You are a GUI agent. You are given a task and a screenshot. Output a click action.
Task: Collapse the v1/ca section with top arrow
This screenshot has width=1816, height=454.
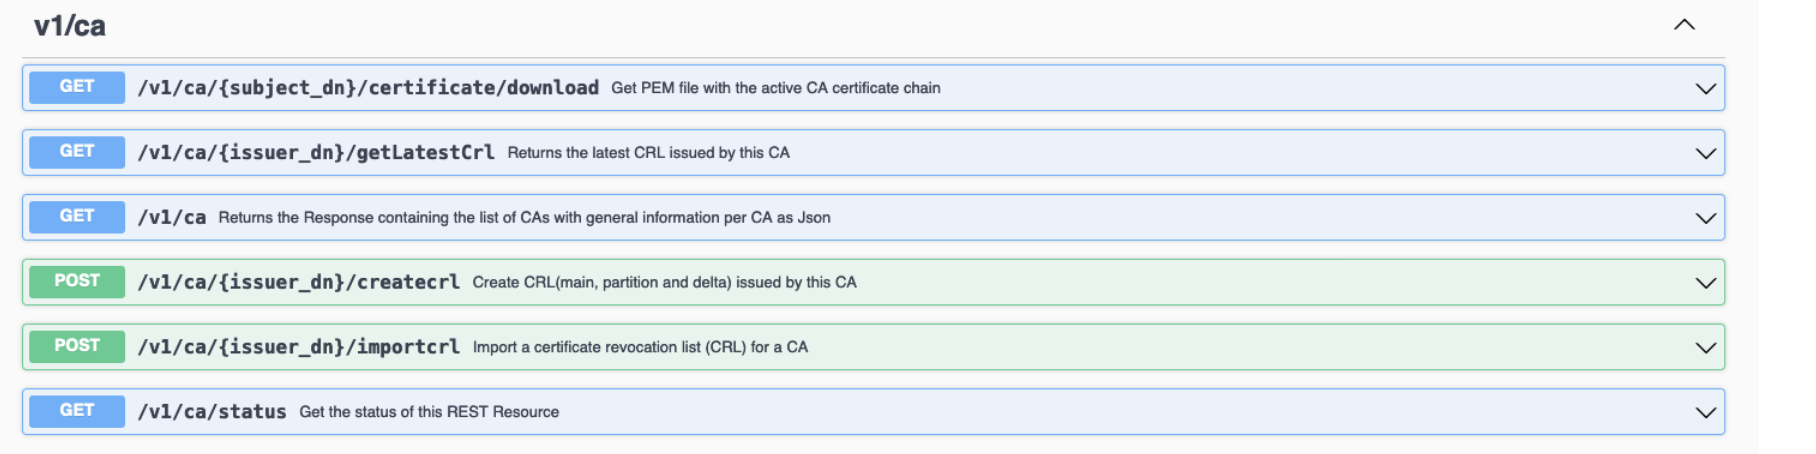[x=1684, y=25]
